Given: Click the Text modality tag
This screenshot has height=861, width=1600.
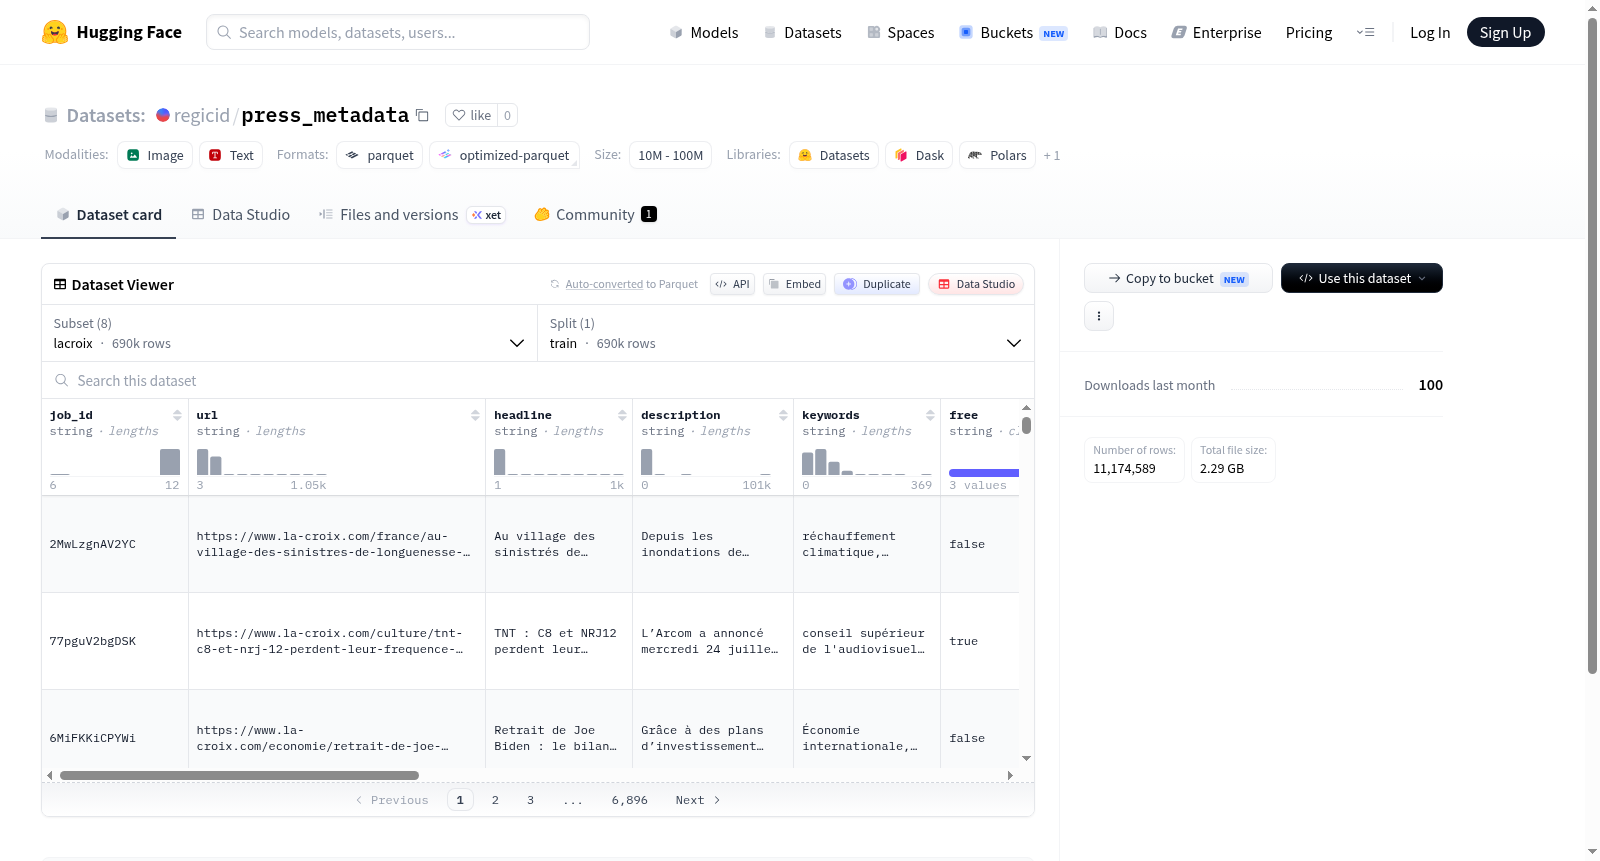Looking at the screenshot, I should click(231, 155).
